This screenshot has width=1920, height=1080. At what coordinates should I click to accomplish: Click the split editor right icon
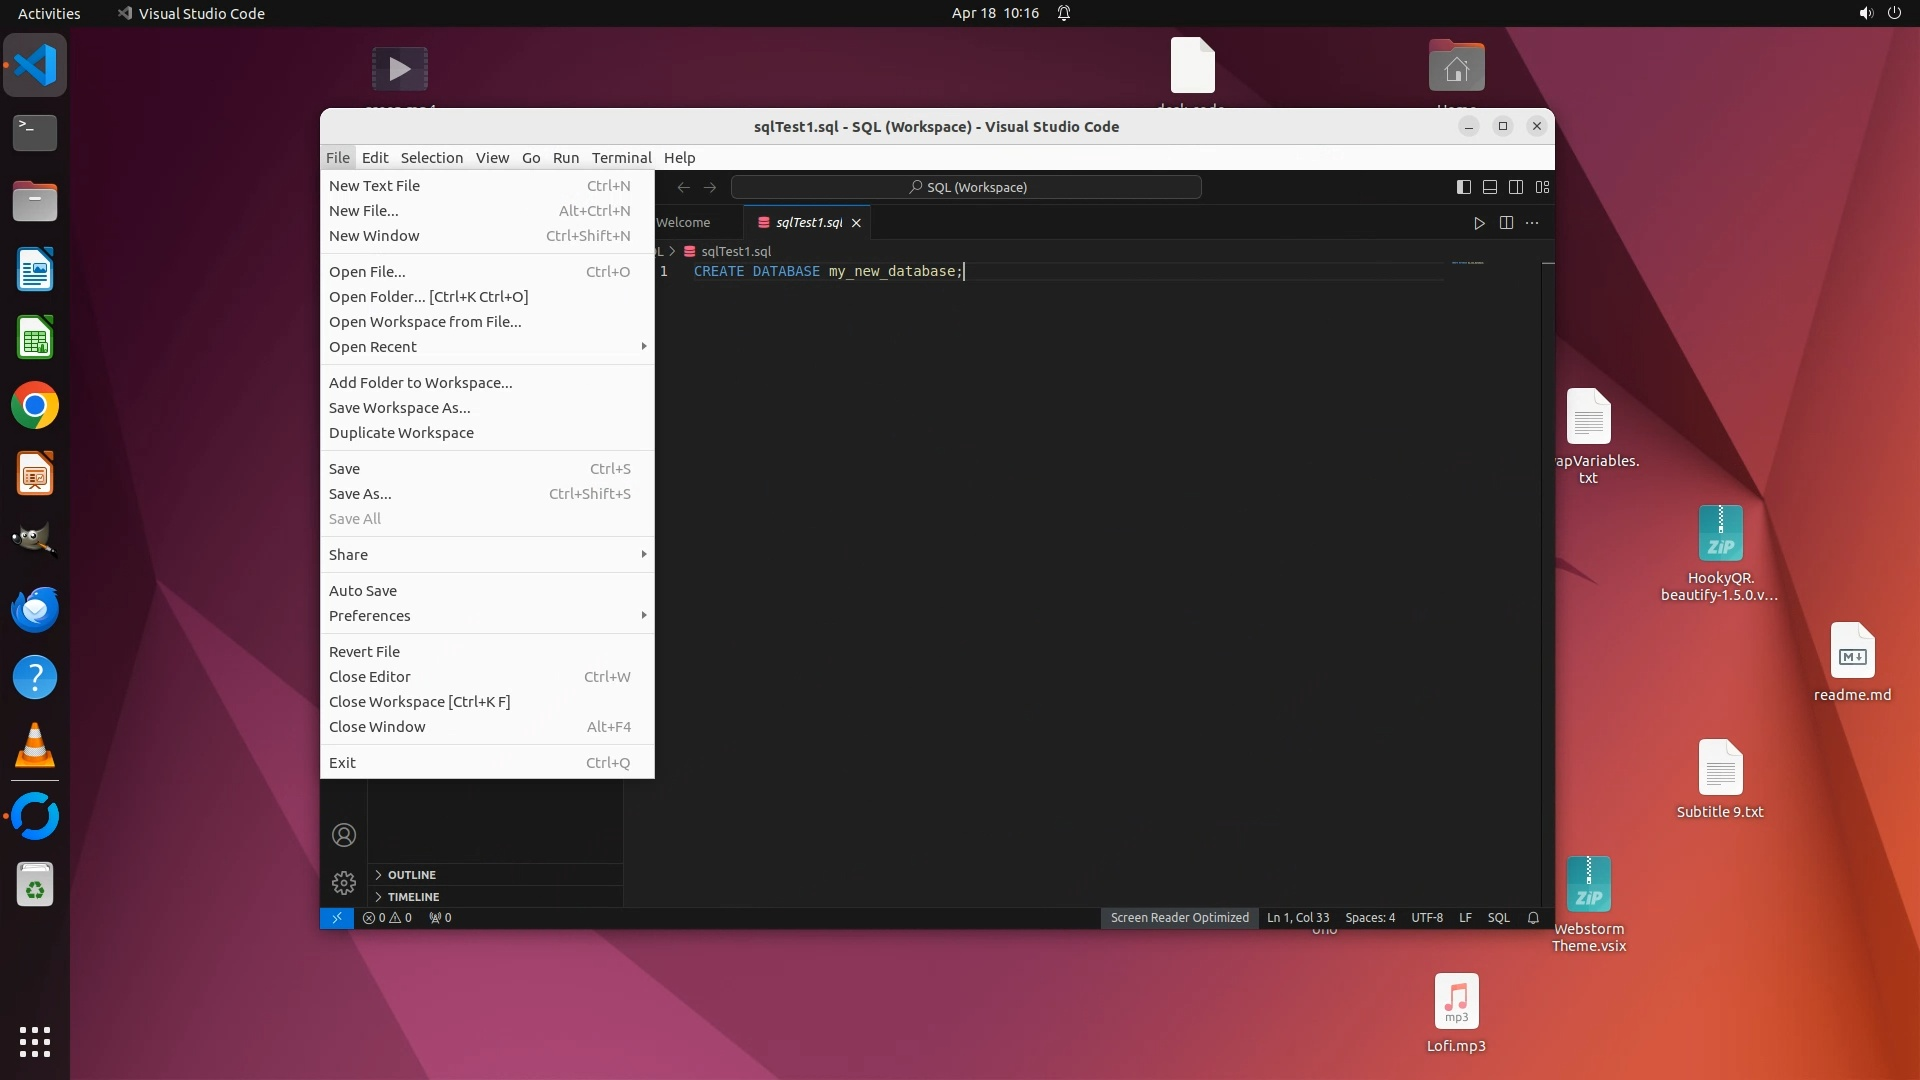pyautogui.click(x=1506, y=223)
